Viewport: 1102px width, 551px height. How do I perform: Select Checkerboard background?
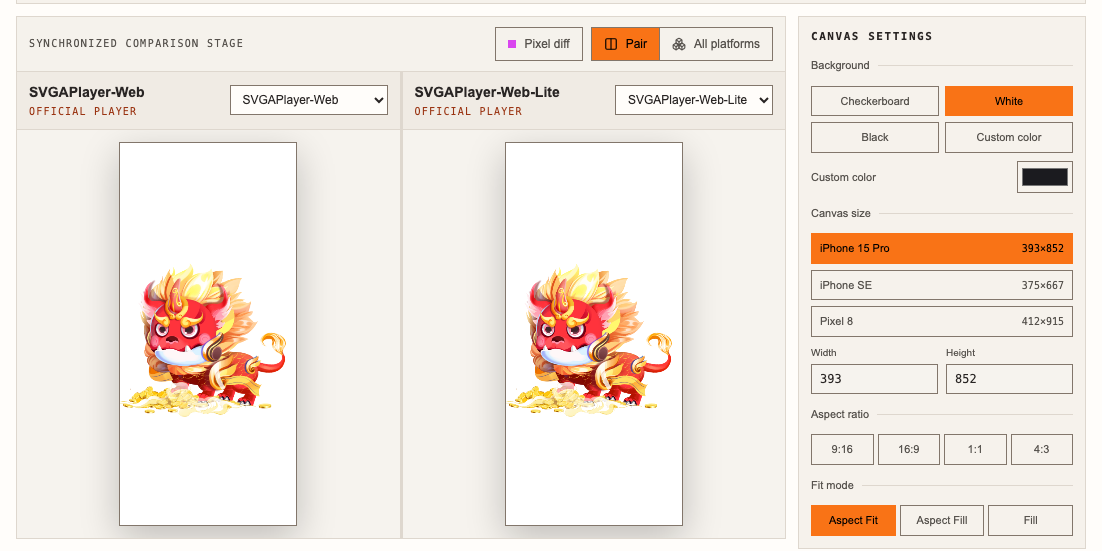pos(875,101)
